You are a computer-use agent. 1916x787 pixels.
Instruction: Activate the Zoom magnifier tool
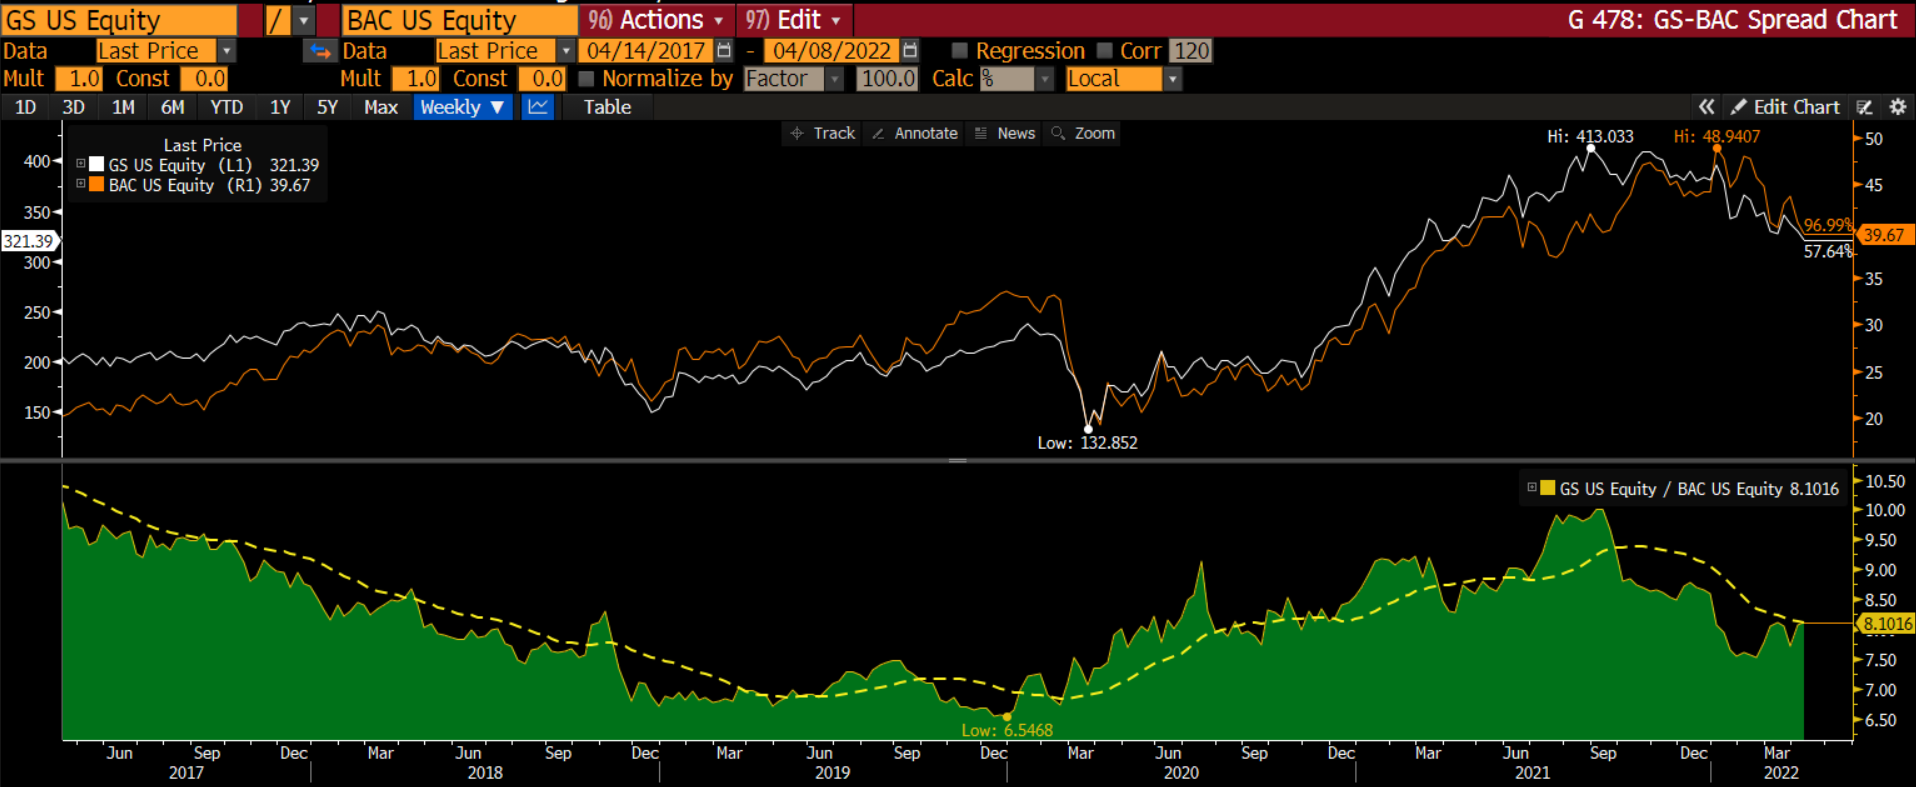(1083, 133)
